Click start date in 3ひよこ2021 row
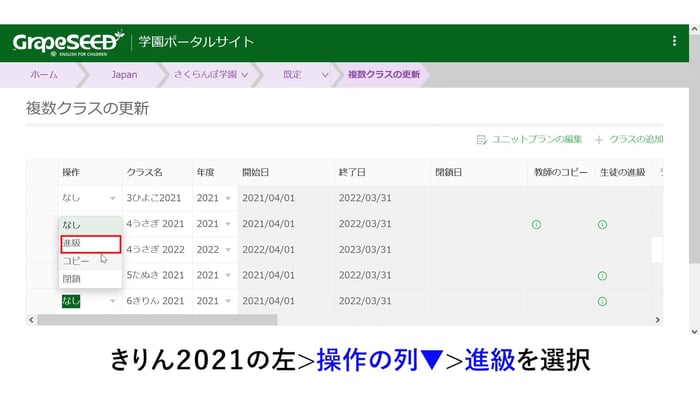This screenshot has height=393, width=700. pos(269,198)
